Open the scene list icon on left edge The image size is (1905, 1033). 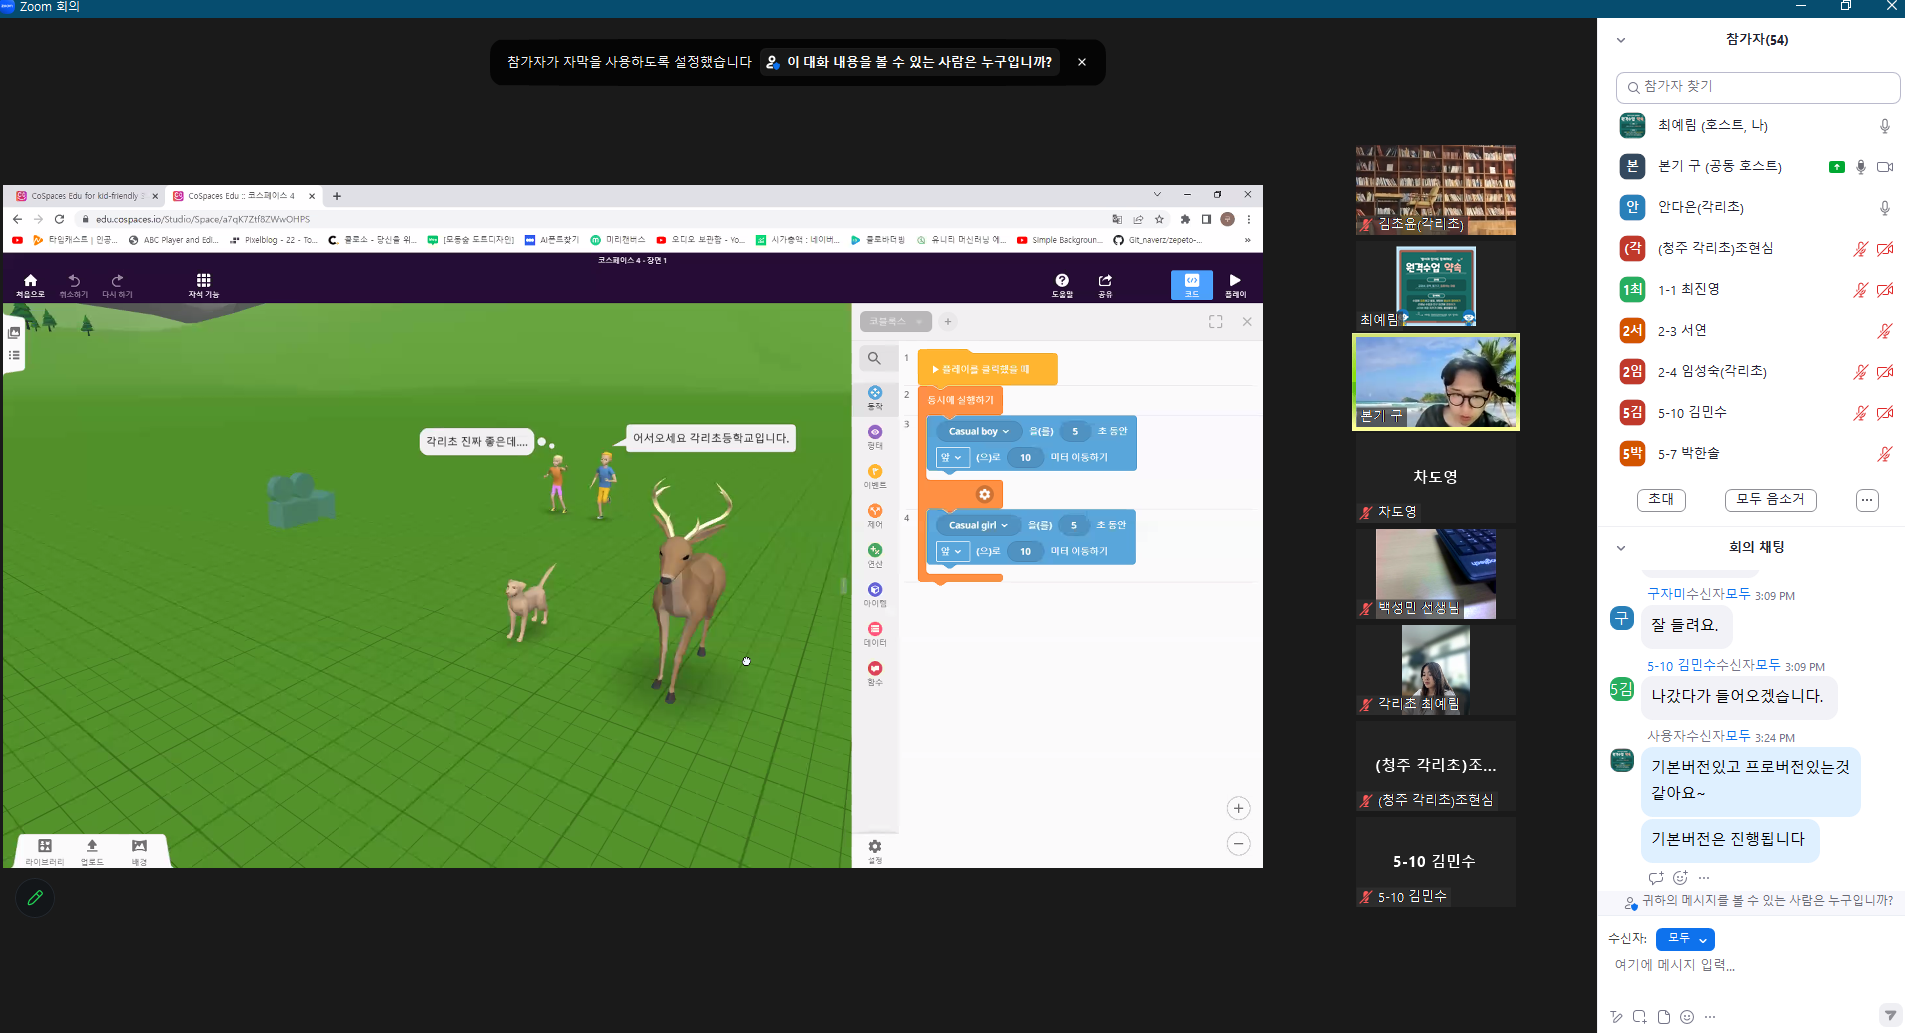14,332
